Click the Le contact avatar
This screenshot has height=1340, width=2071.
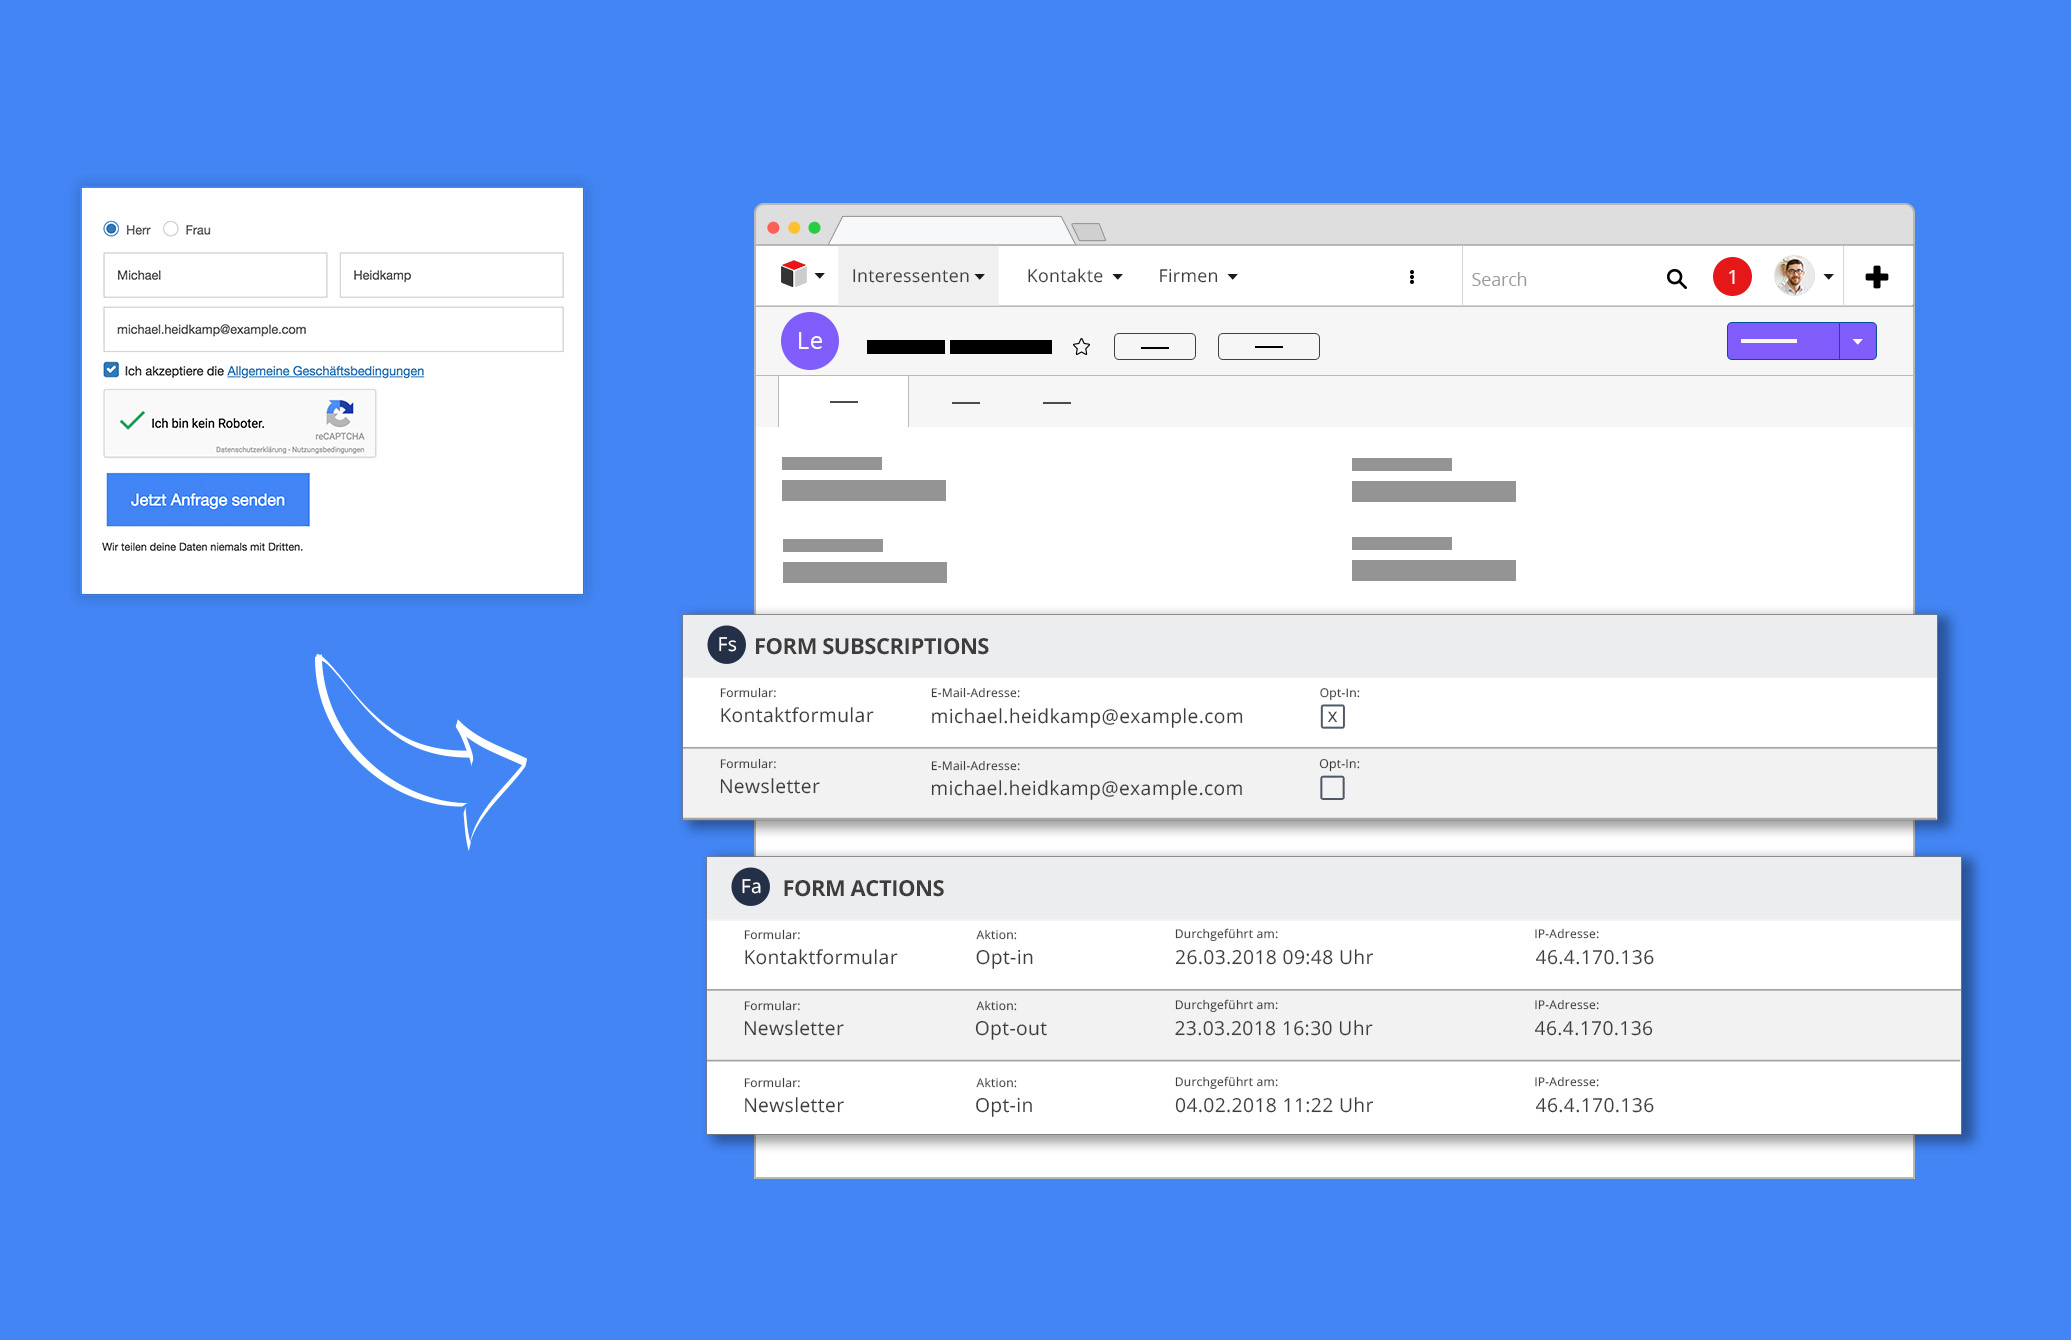tap(810, 341)
